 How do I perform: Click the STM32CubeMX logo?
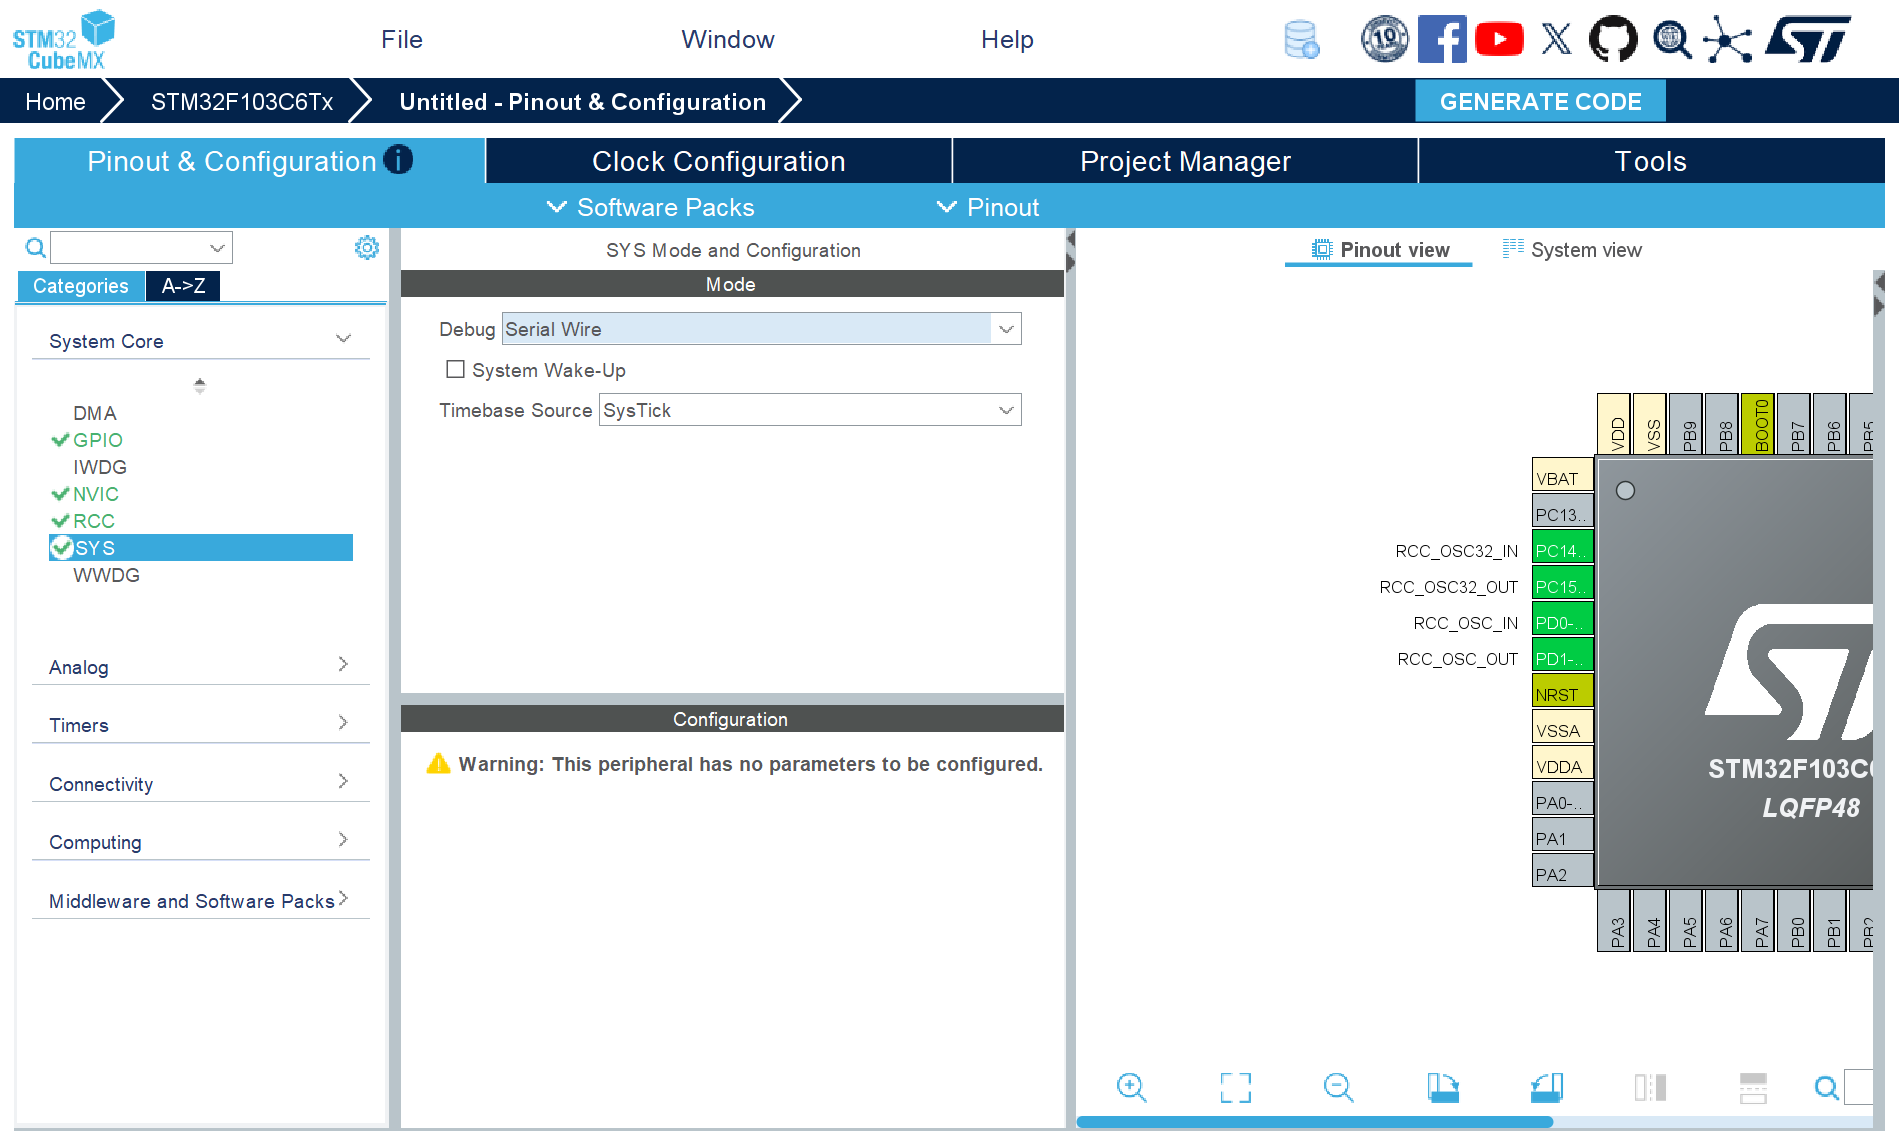point(63,40)
